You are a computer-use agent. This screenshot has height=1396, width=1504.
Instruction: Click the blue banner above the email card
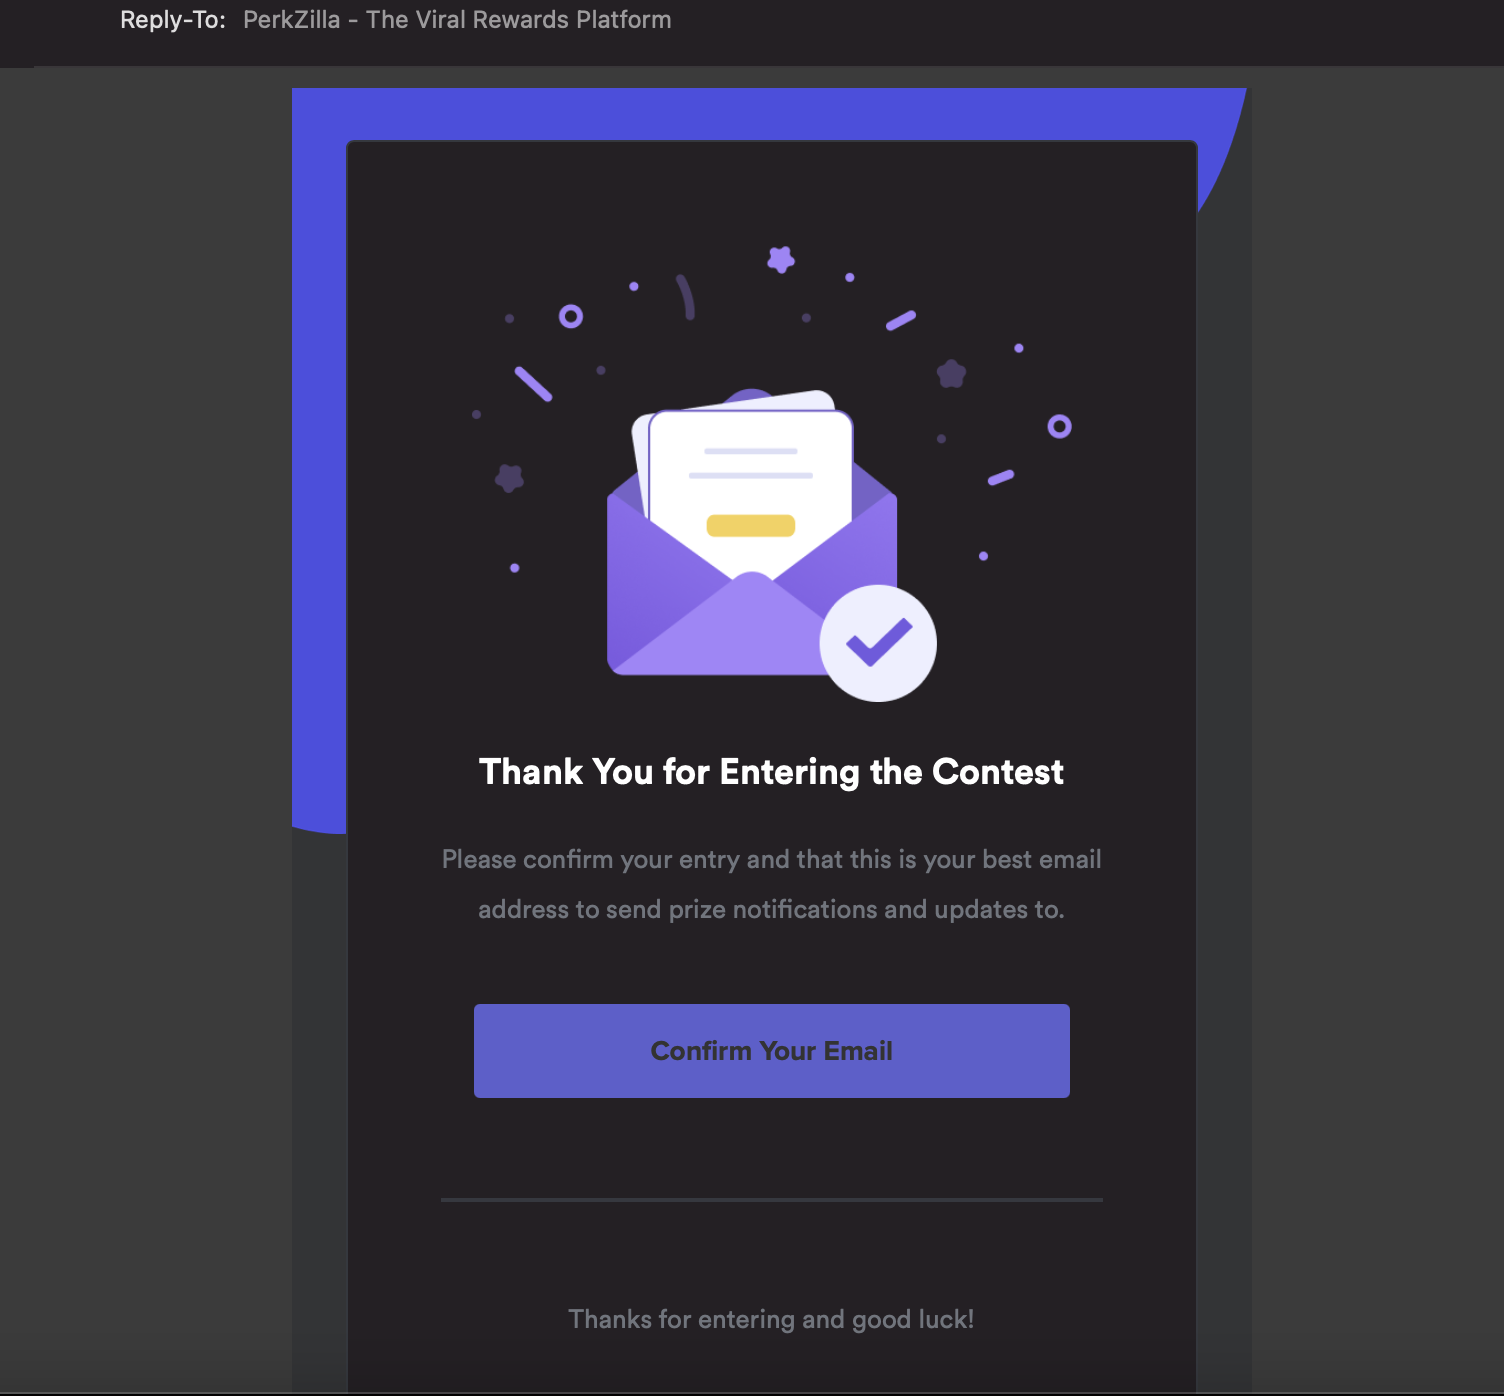(770, 114)
